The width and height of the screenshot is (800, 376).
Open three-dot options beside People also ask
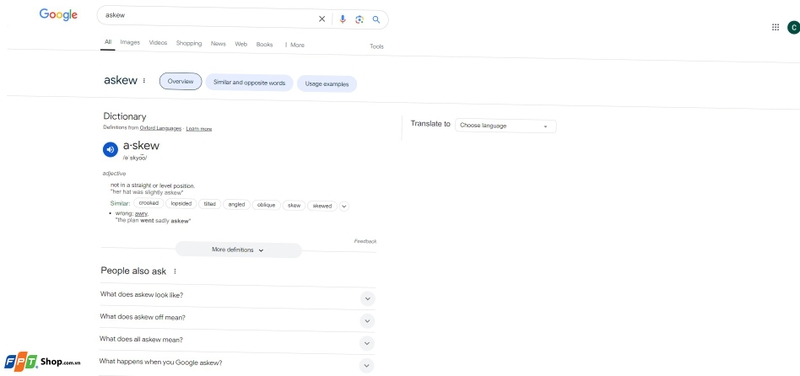pyautogui.click(x=175, y=271)
